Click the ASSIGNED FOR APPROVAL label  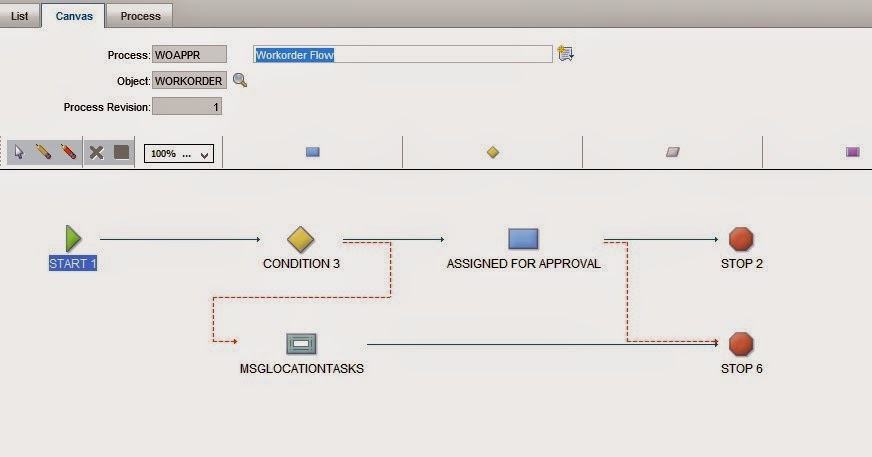click(x=523, y=264)
